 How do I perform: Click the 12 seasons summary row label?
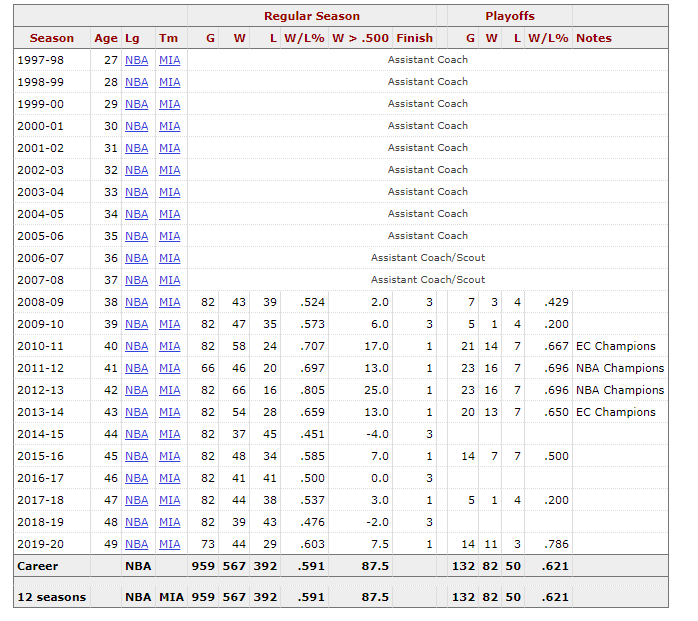(x=52, y=597)
